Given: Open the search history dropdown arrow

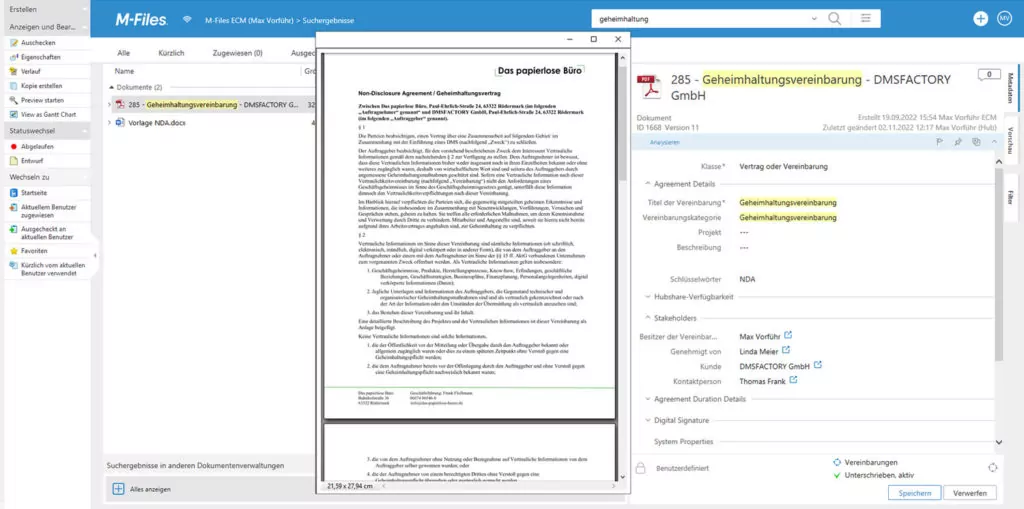Looking at the screenshot, I should (814, 19).
